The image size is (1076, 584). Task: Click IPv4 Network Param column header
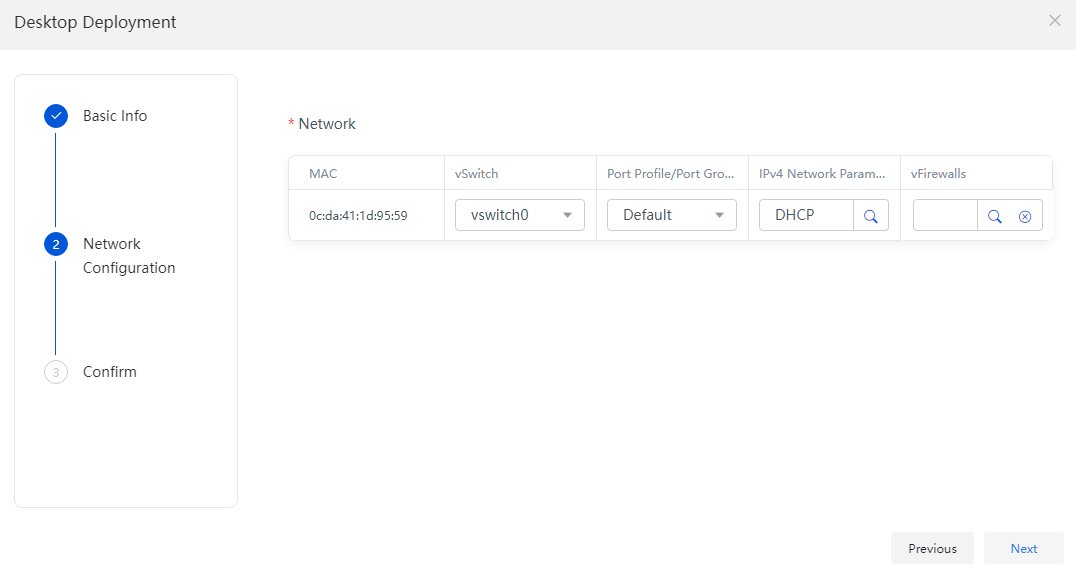coord(822,174)
